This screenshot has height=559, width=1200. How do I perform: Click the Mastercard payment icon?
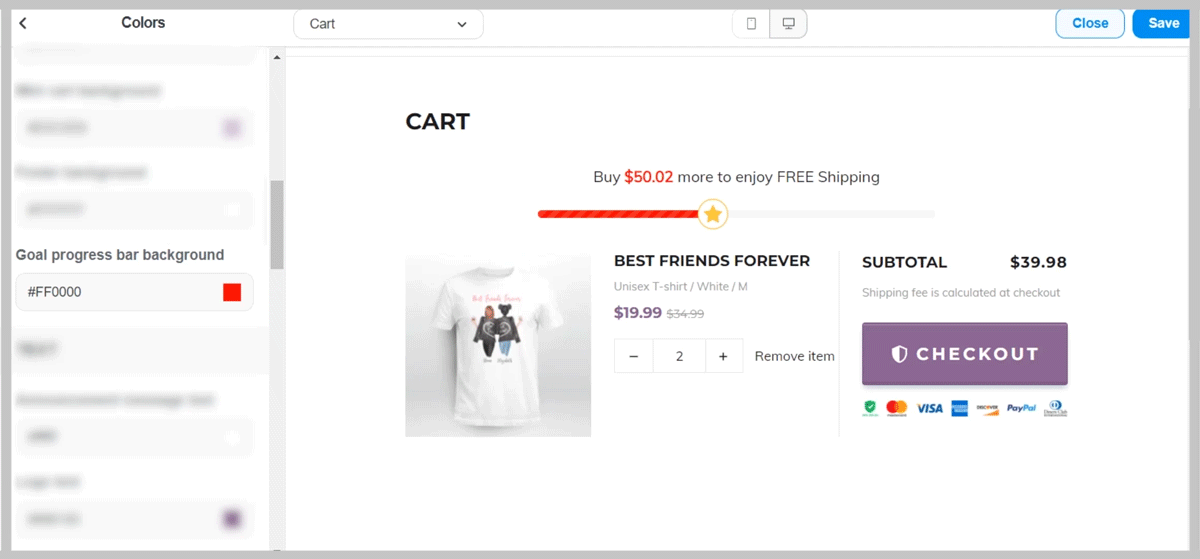pyautogui.click(x=897, y=408)
